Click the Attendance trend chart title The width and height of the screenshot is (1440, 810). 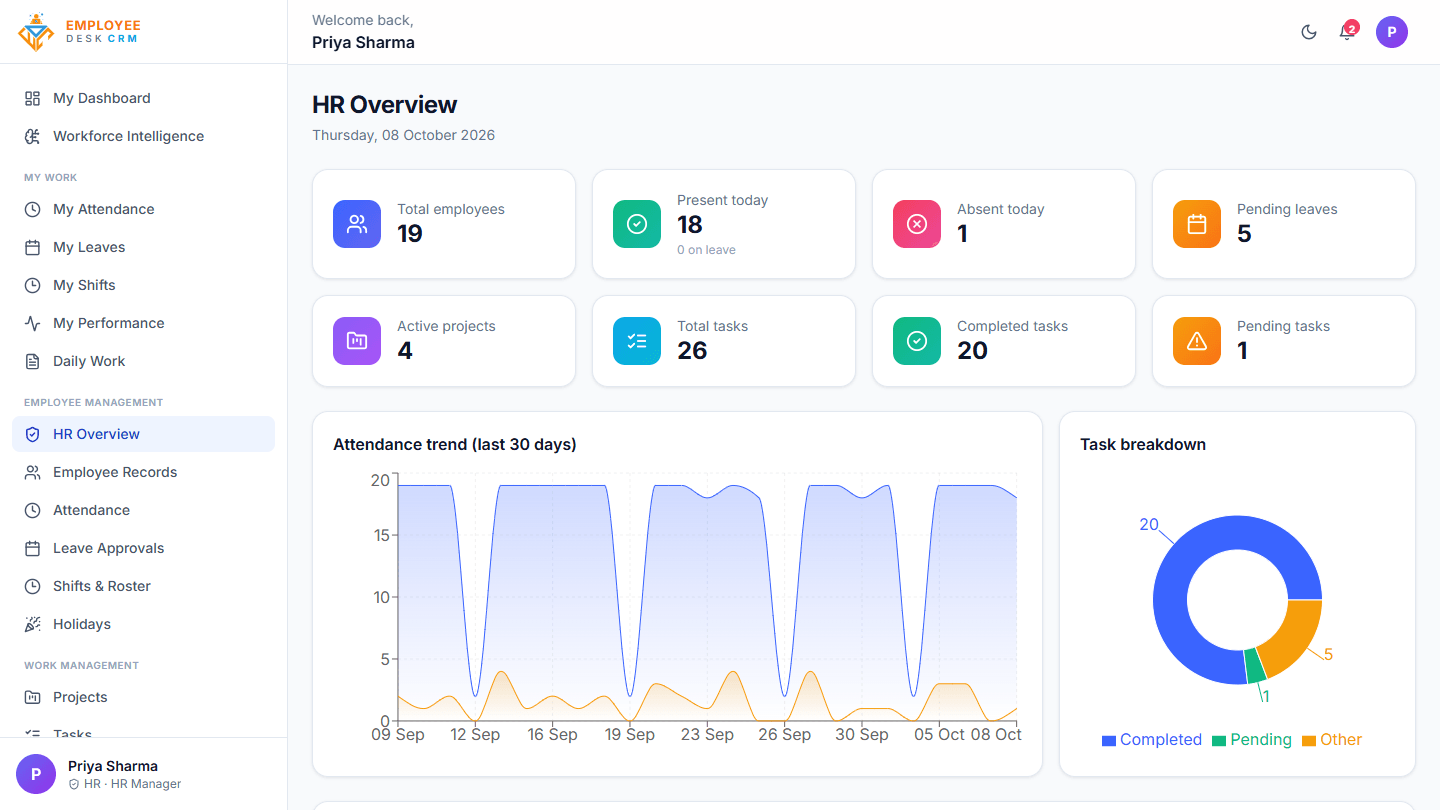coord(455,444)
